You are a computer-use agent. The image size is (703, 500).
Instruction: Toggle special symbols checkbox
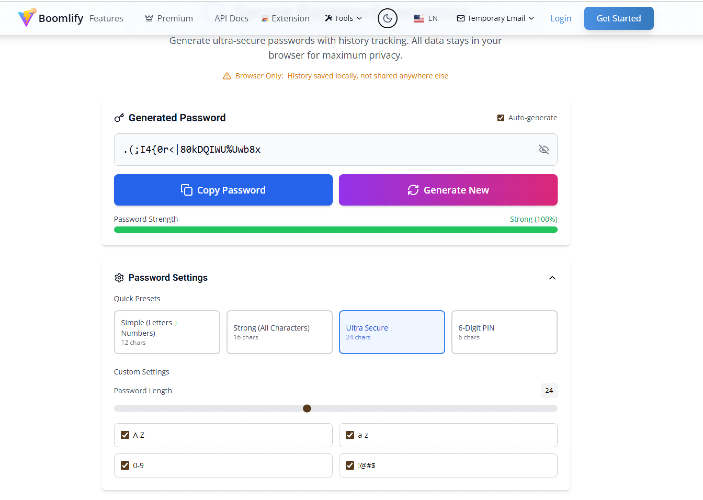(x=350, y=465)
